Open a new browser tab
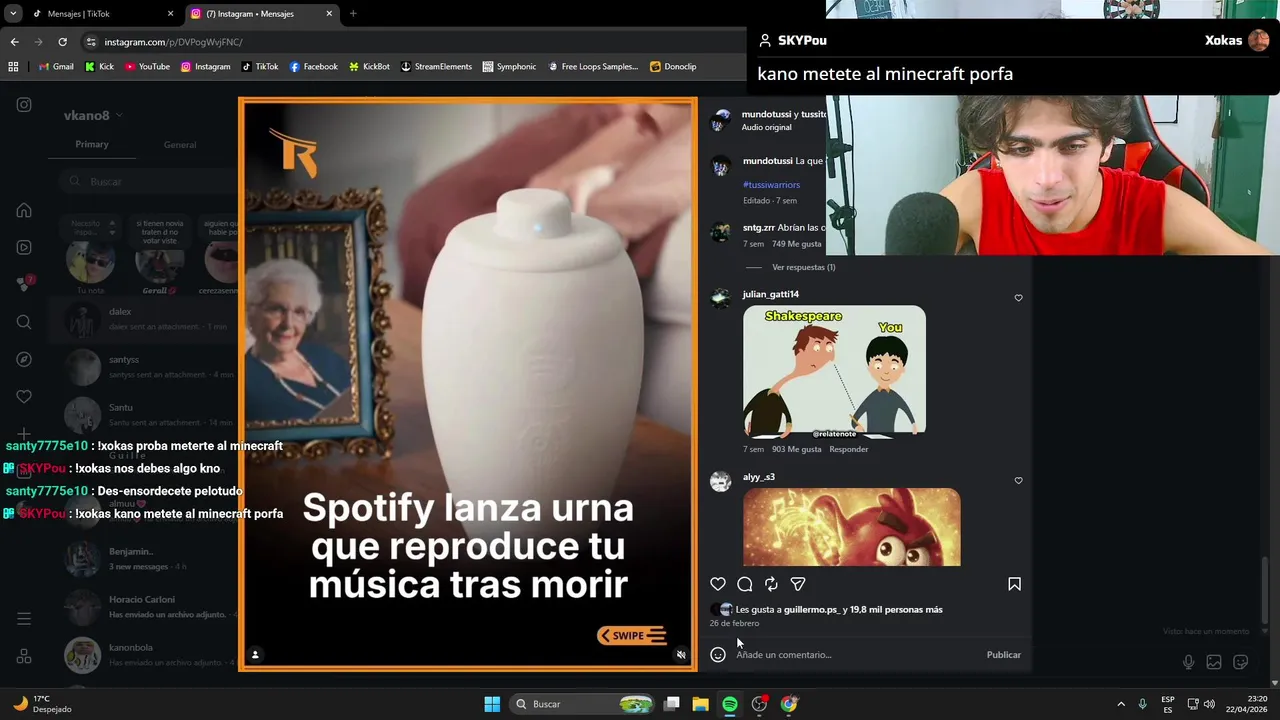The height and width of the screenshot is (720, 1280). [x=353, y=14]
